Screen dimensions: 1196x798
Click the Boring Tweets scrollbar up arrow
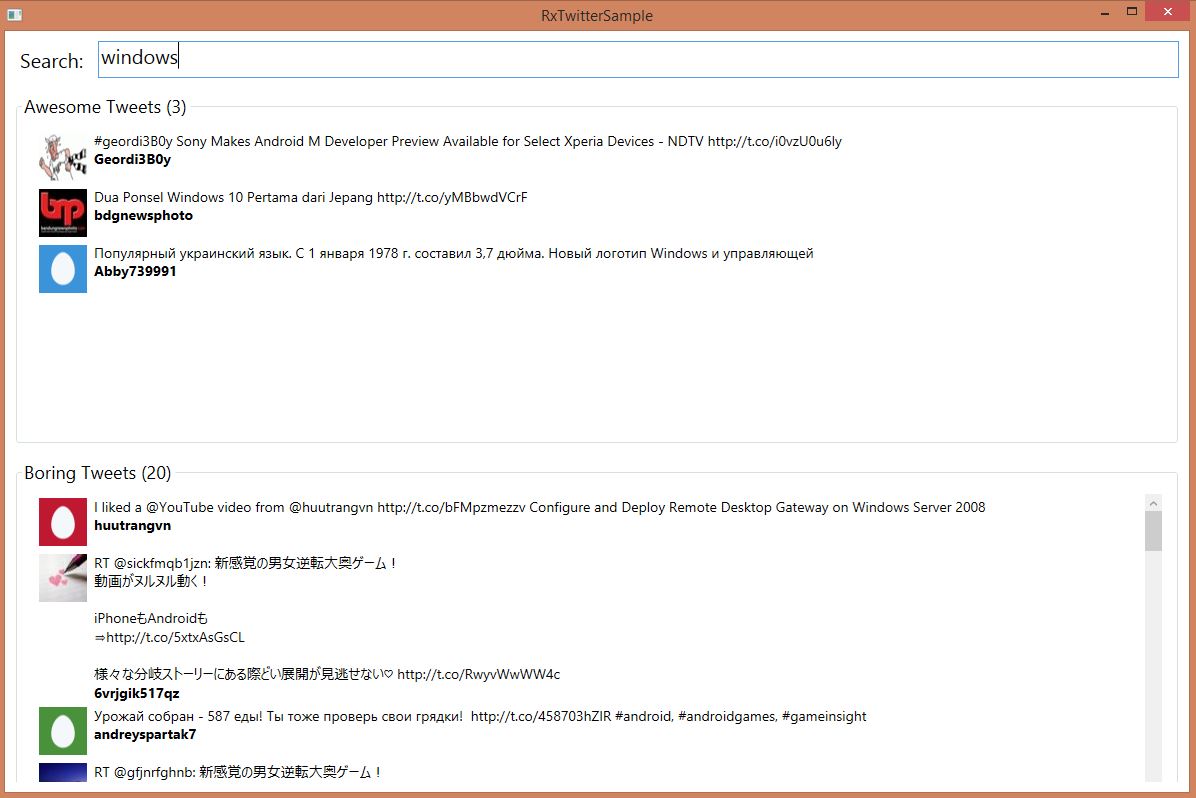1153,503
